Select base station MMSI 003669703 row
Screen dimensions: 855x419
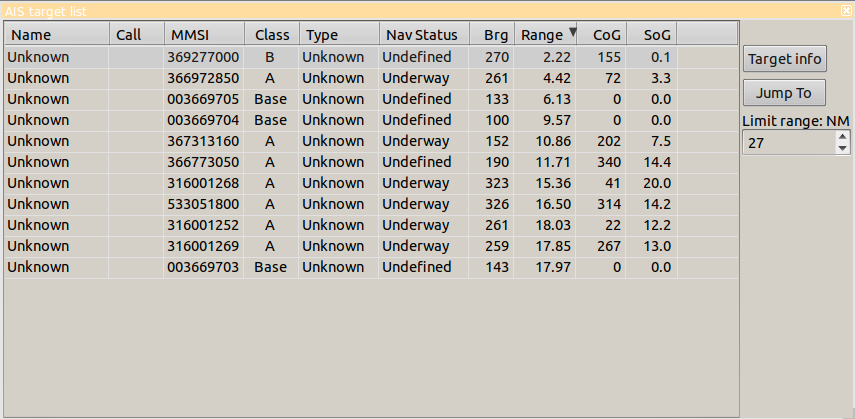coord(203,267)
